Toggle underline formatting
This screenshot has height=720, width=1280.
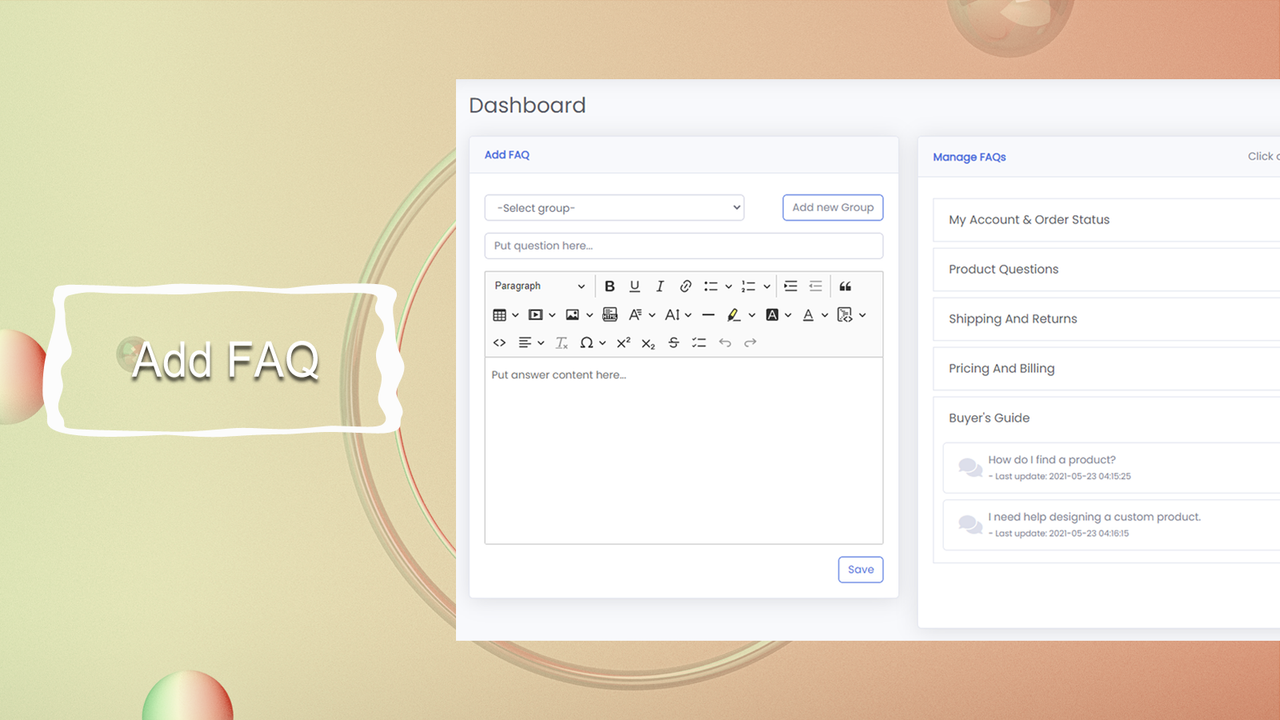pyautogui.click(x=634, y=286)
